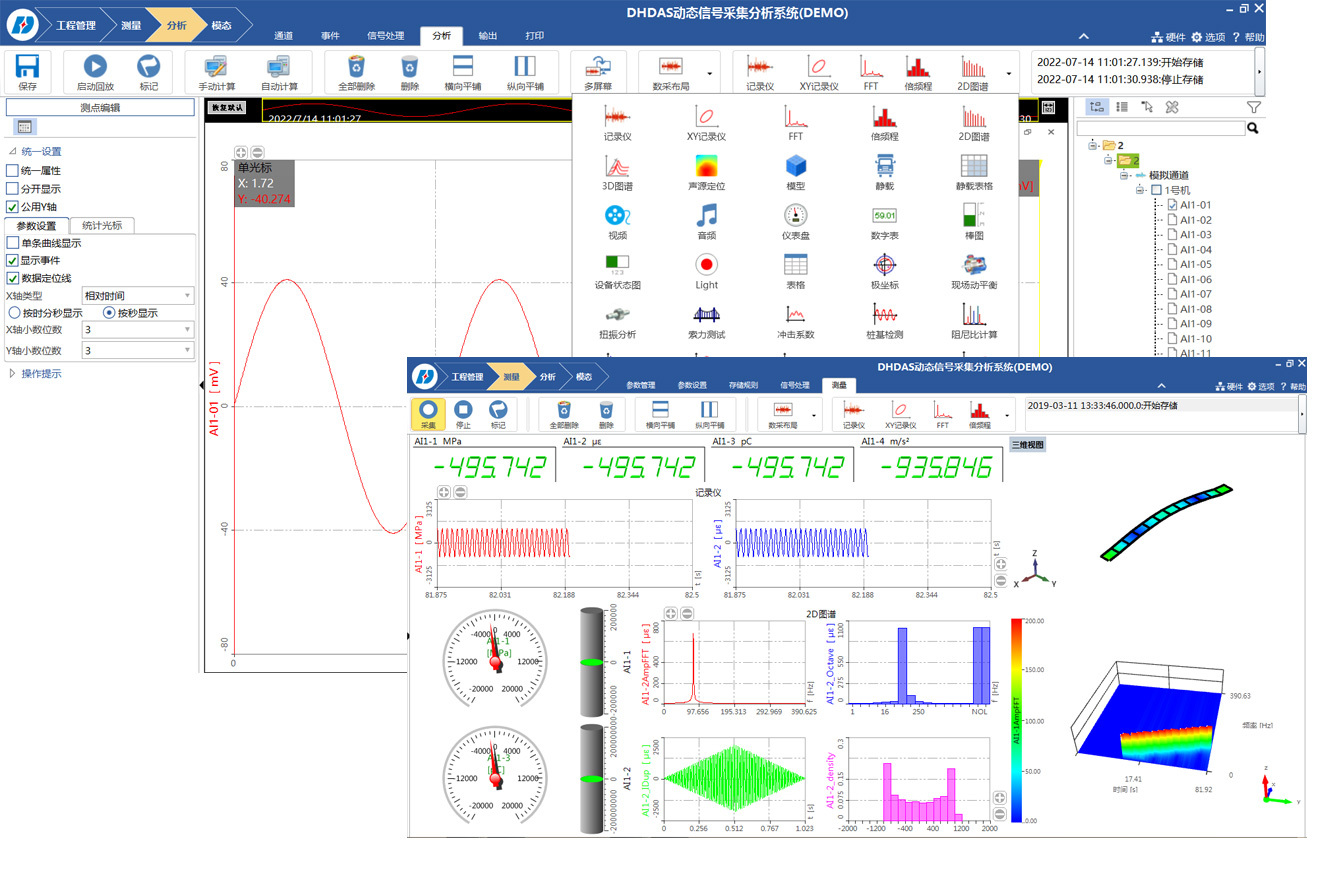Open the channel tree filter funnel
Viewport: 1341px width, 881px height.
[1253, 107]
